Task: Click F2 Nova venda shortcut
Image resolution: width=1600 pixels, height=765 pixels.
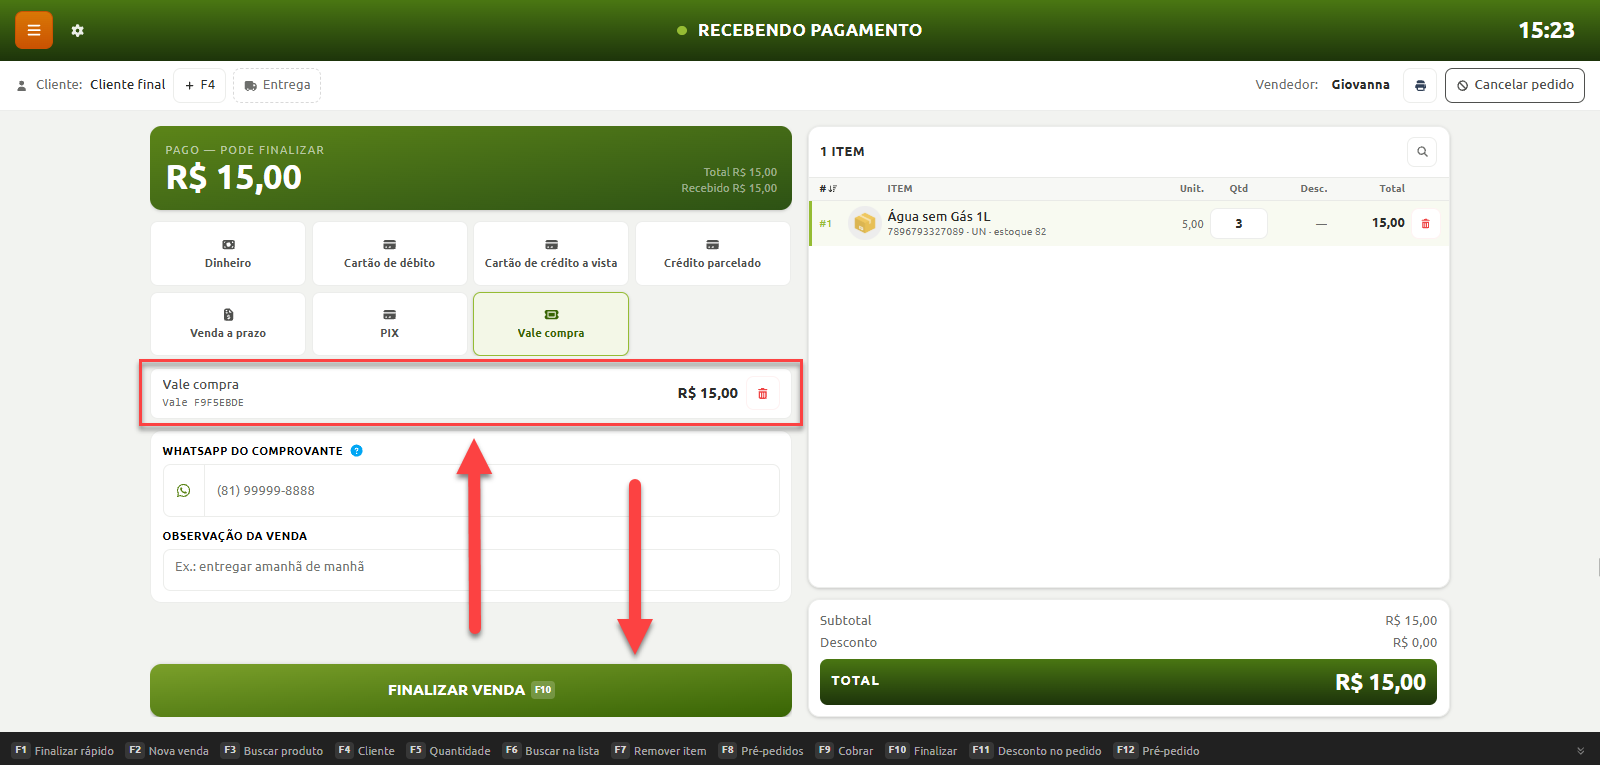Action: 168,751
